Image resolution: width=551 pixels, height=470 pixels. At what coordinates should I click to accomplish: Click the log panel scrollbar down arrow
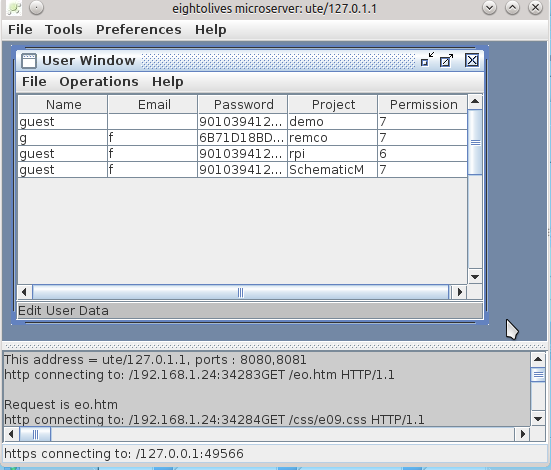pos(538,419)
